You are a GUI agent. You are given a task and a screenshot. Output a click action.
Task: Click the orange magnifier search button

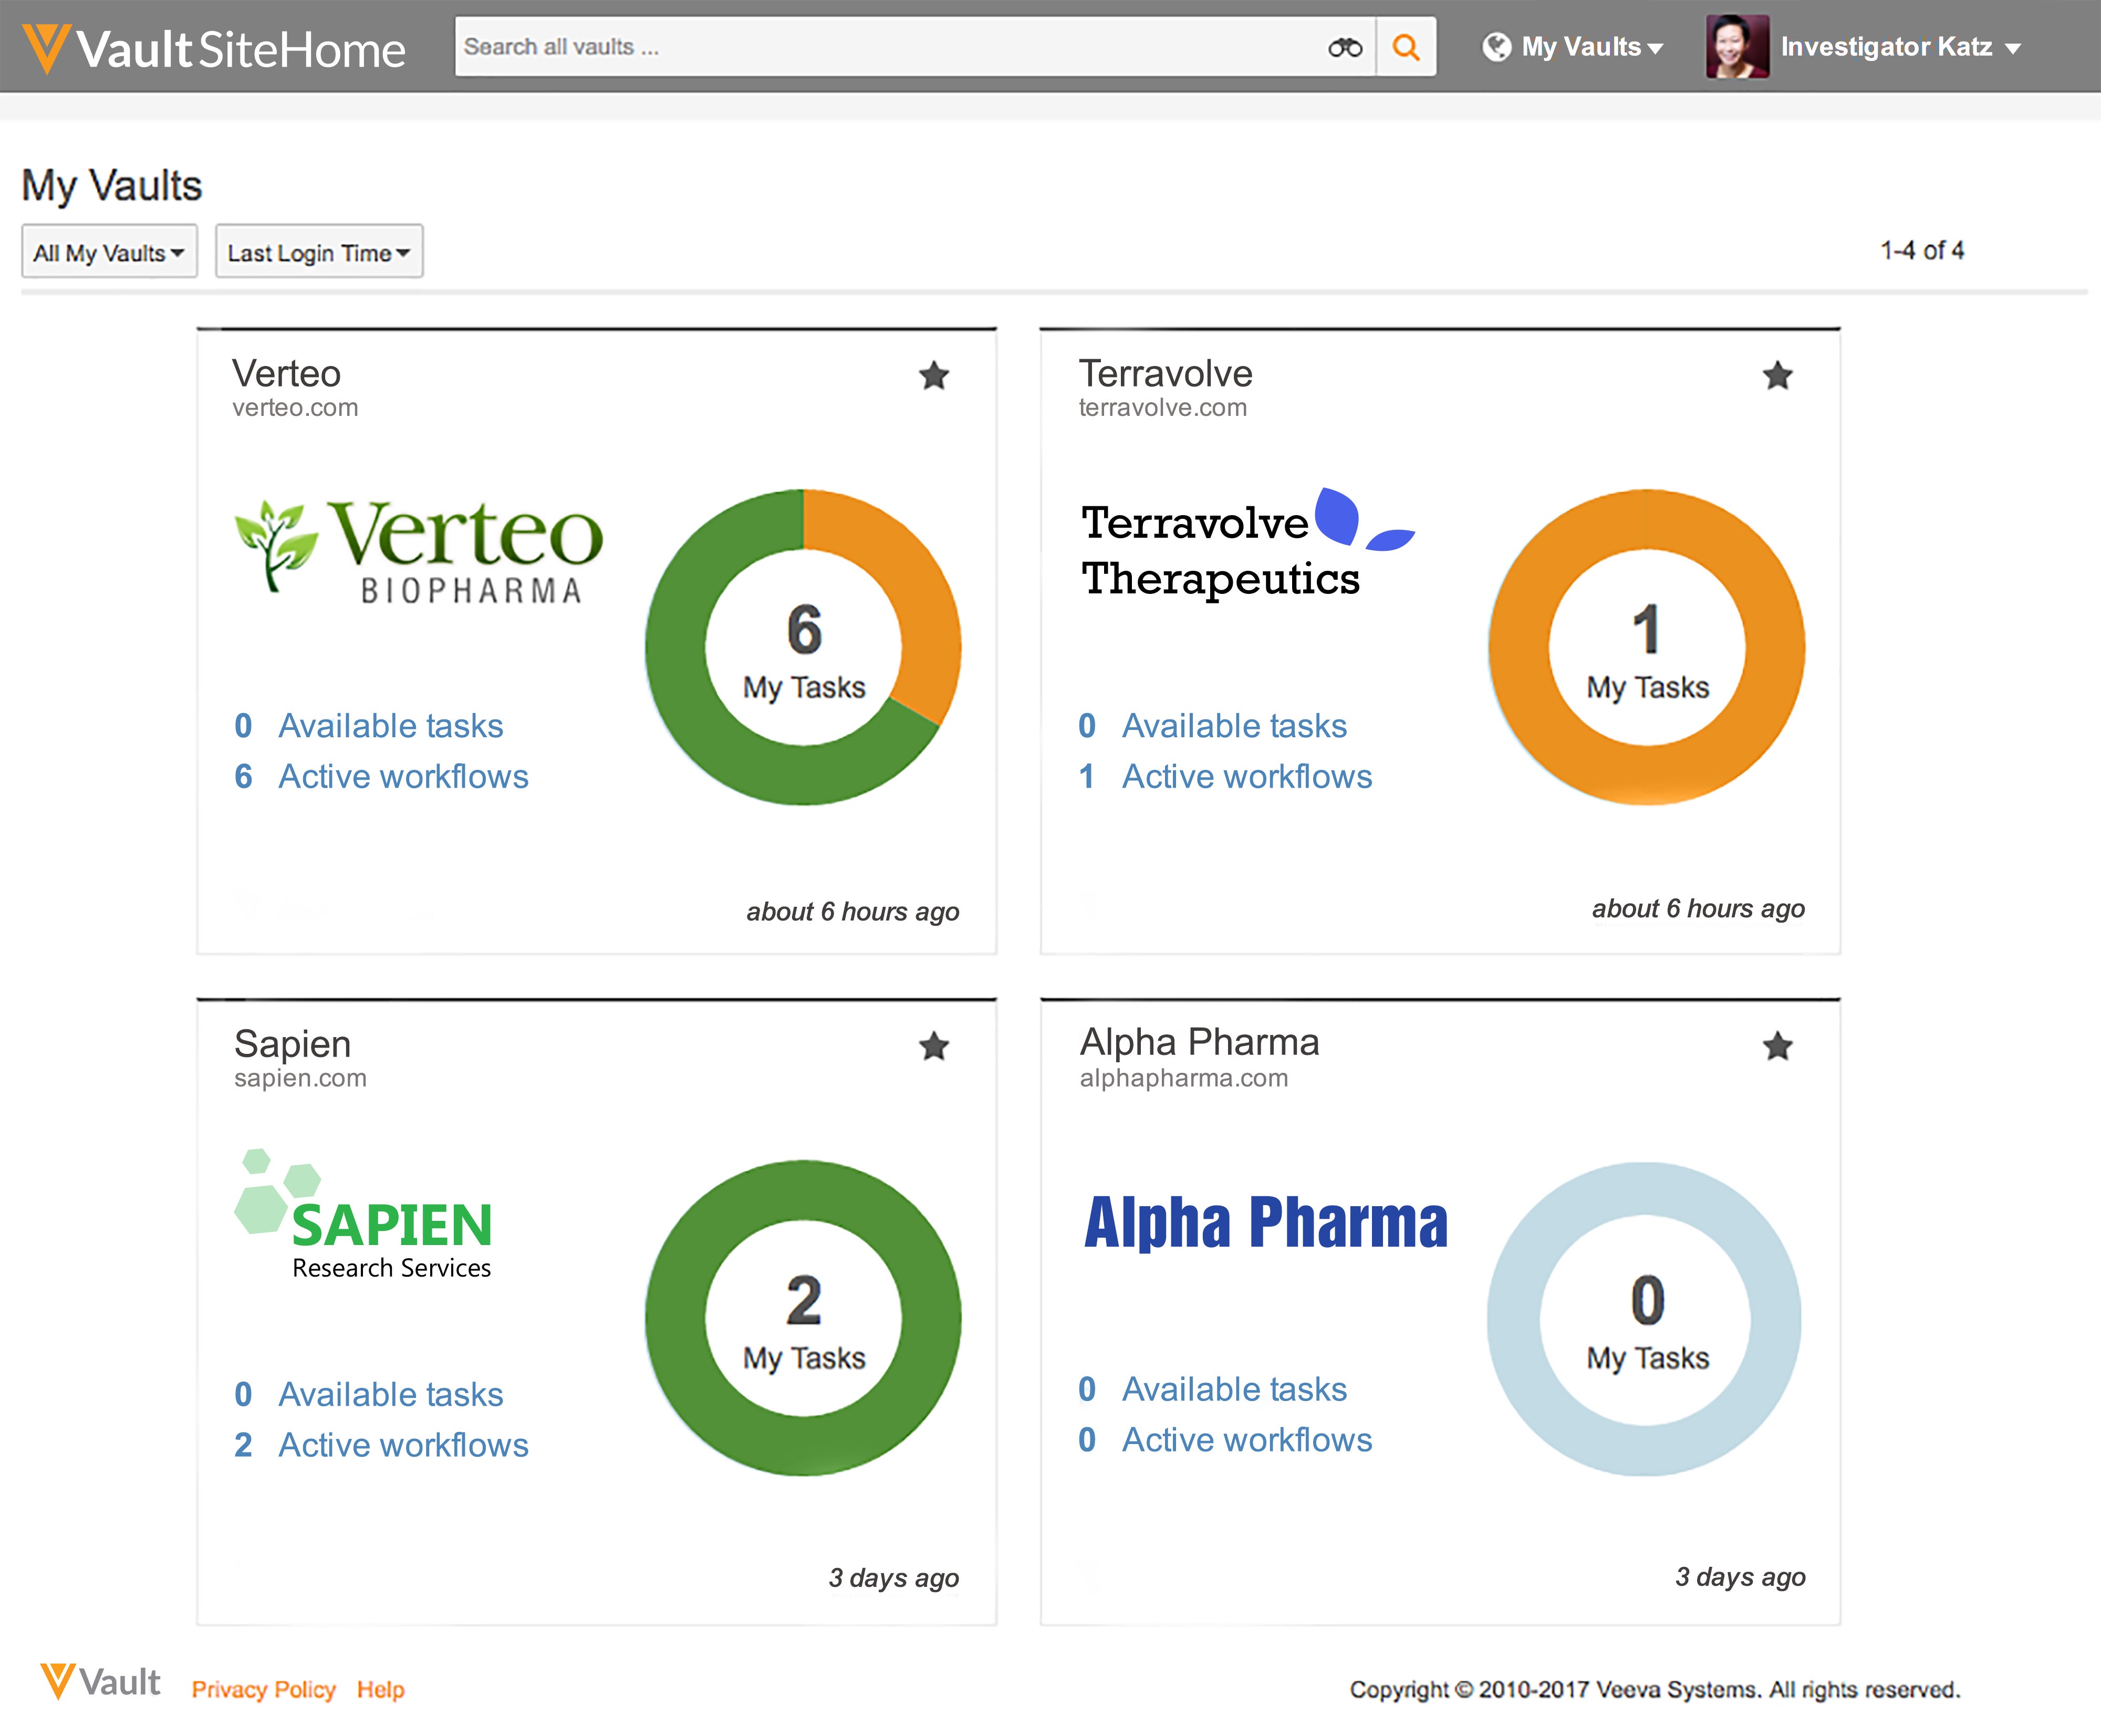(x=1405, y=47)
